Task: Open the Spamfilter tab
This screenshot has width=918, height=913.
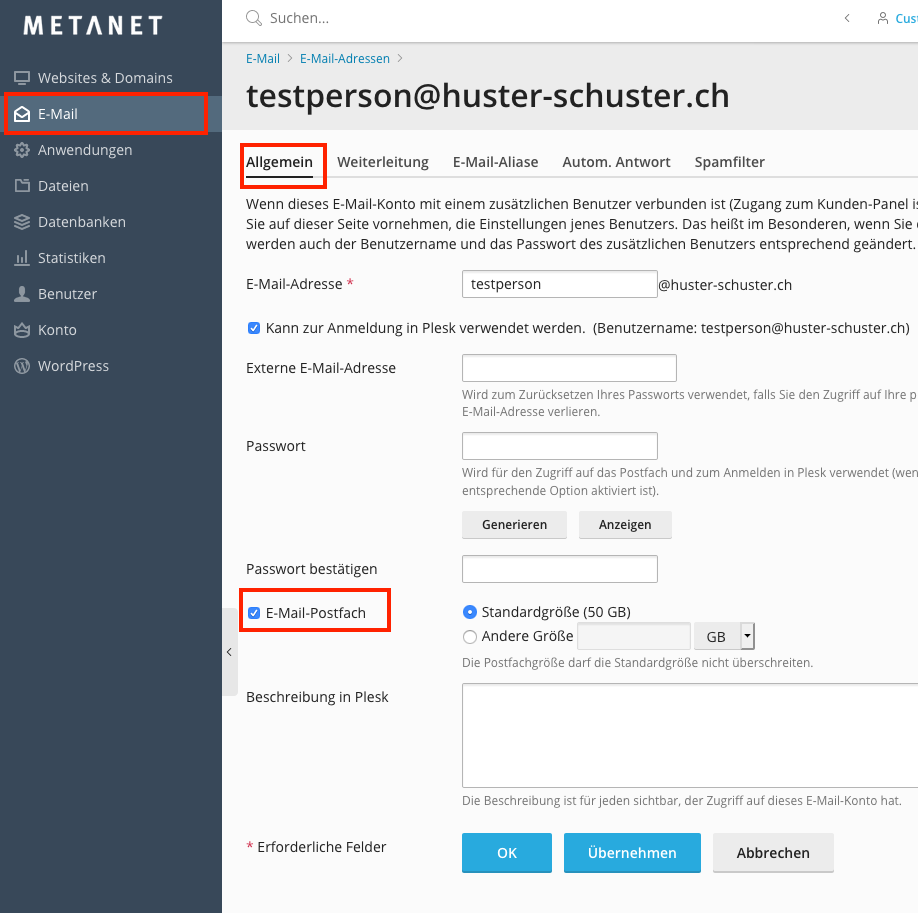Action: pyautogui.click(x=729, y=162)
